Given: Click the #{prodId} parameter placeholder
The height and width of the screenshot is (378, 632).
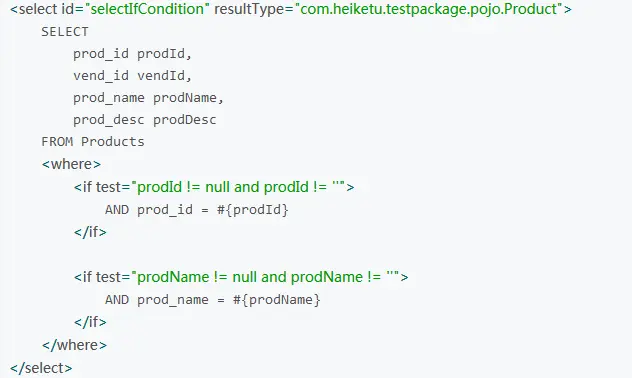Looking at the screenshot, I should coord(253,210).
